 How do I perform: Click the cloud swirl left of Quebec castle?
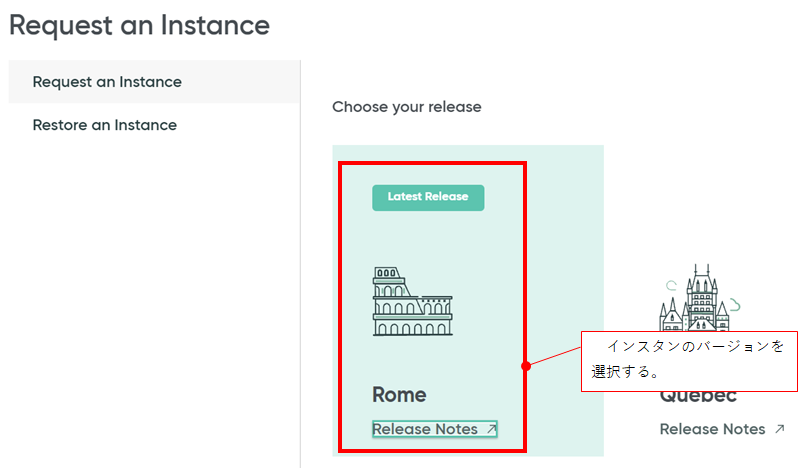click(x=672, y=285)
